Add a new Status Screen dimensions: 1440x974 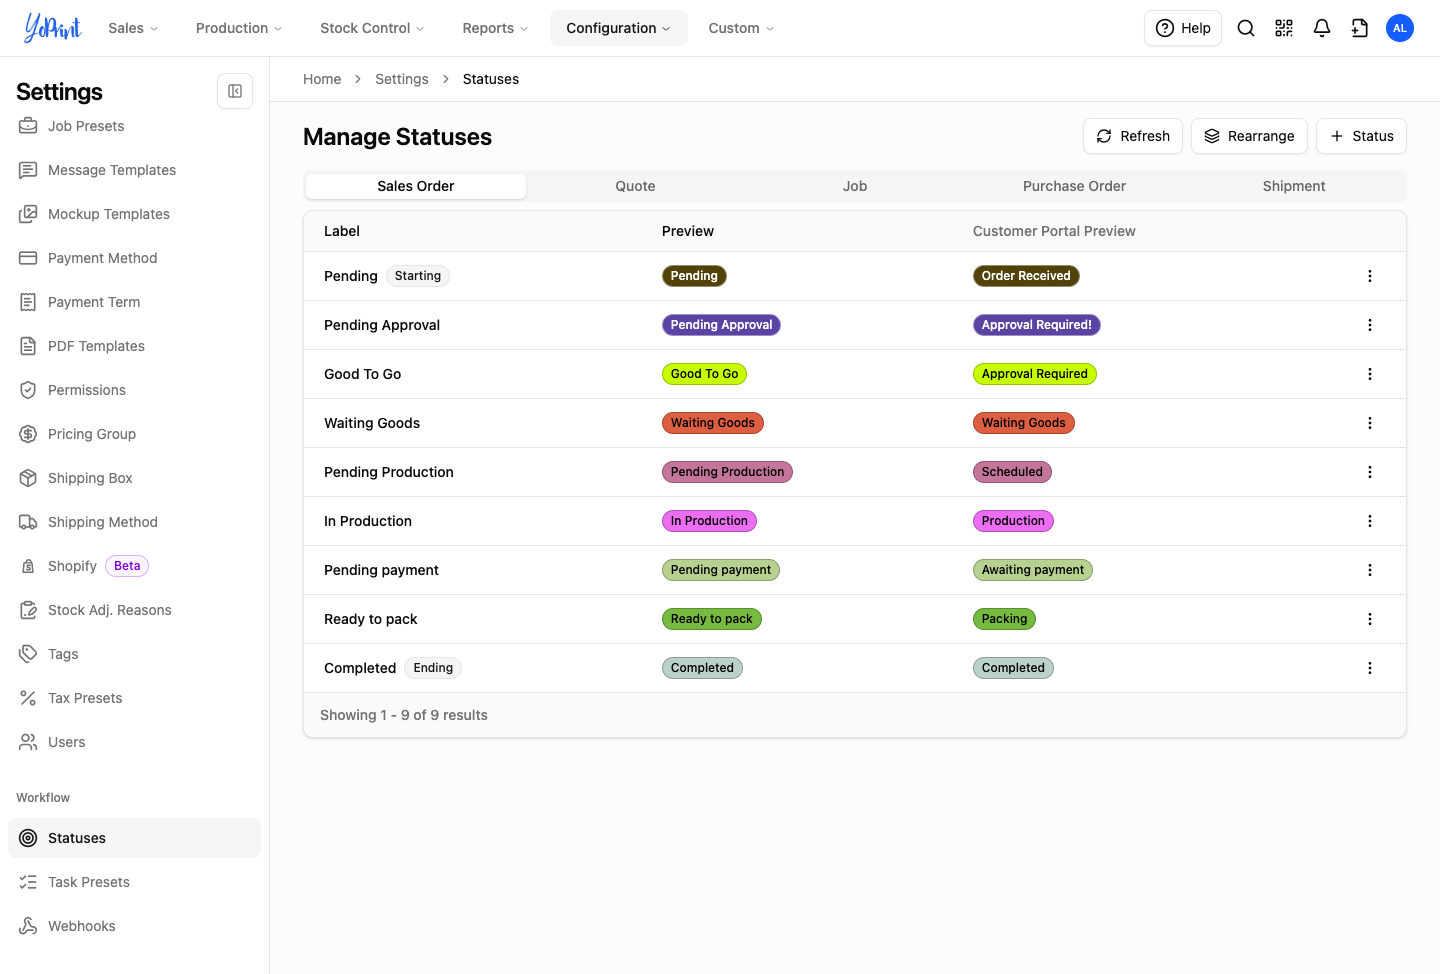point(1361,136)
